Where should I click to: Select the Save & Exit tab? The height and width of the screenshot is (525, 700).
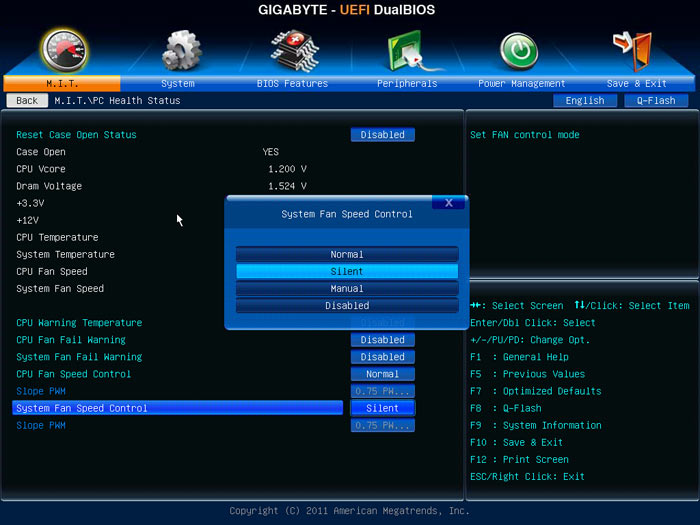(x=637, y=83)
